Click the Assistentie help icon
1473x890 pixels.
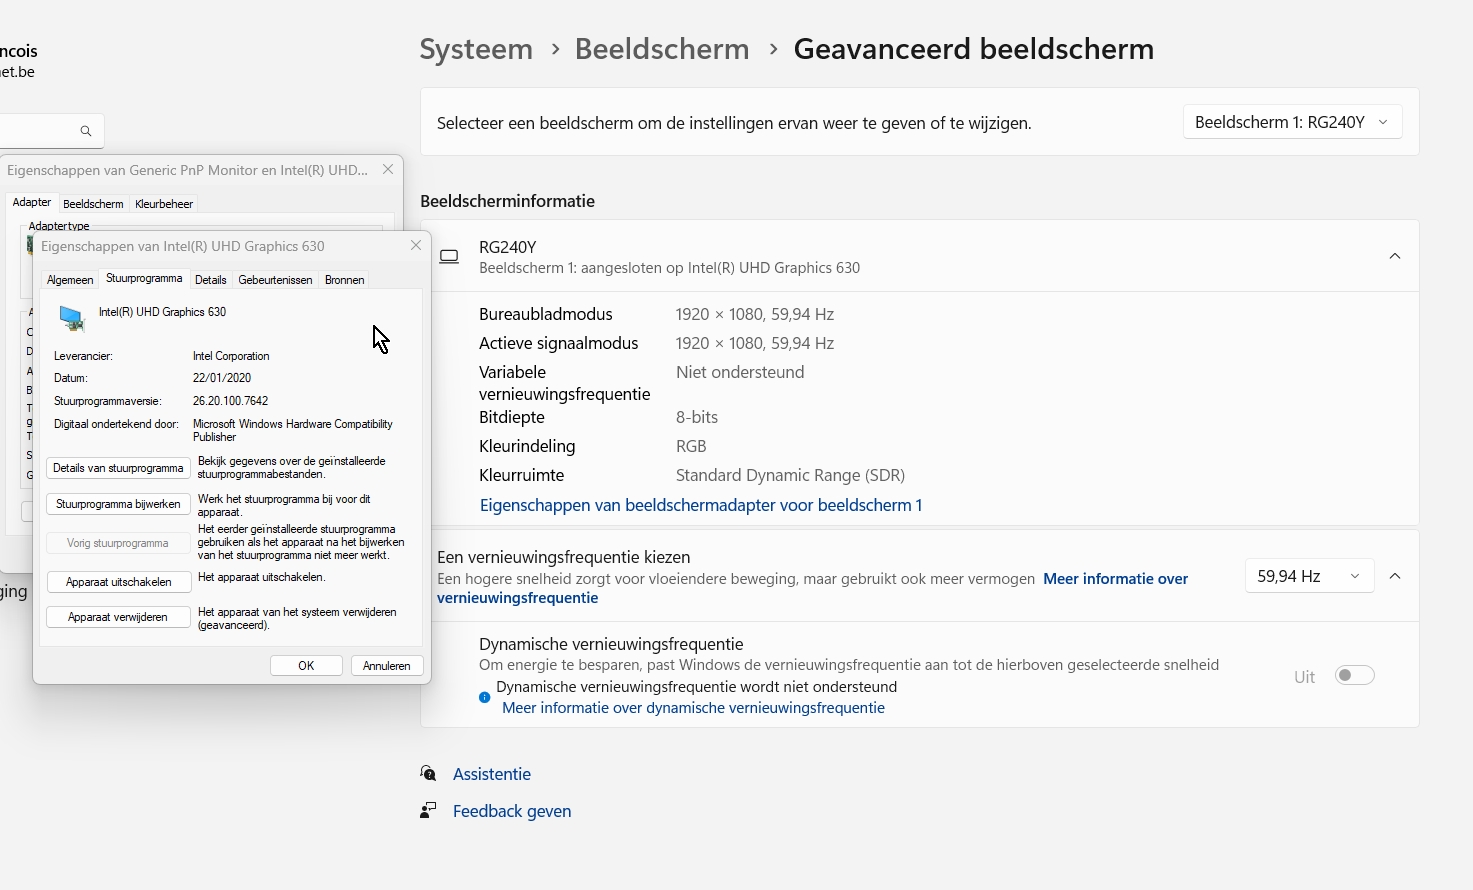pyautogui.click(x=428, y=773)
